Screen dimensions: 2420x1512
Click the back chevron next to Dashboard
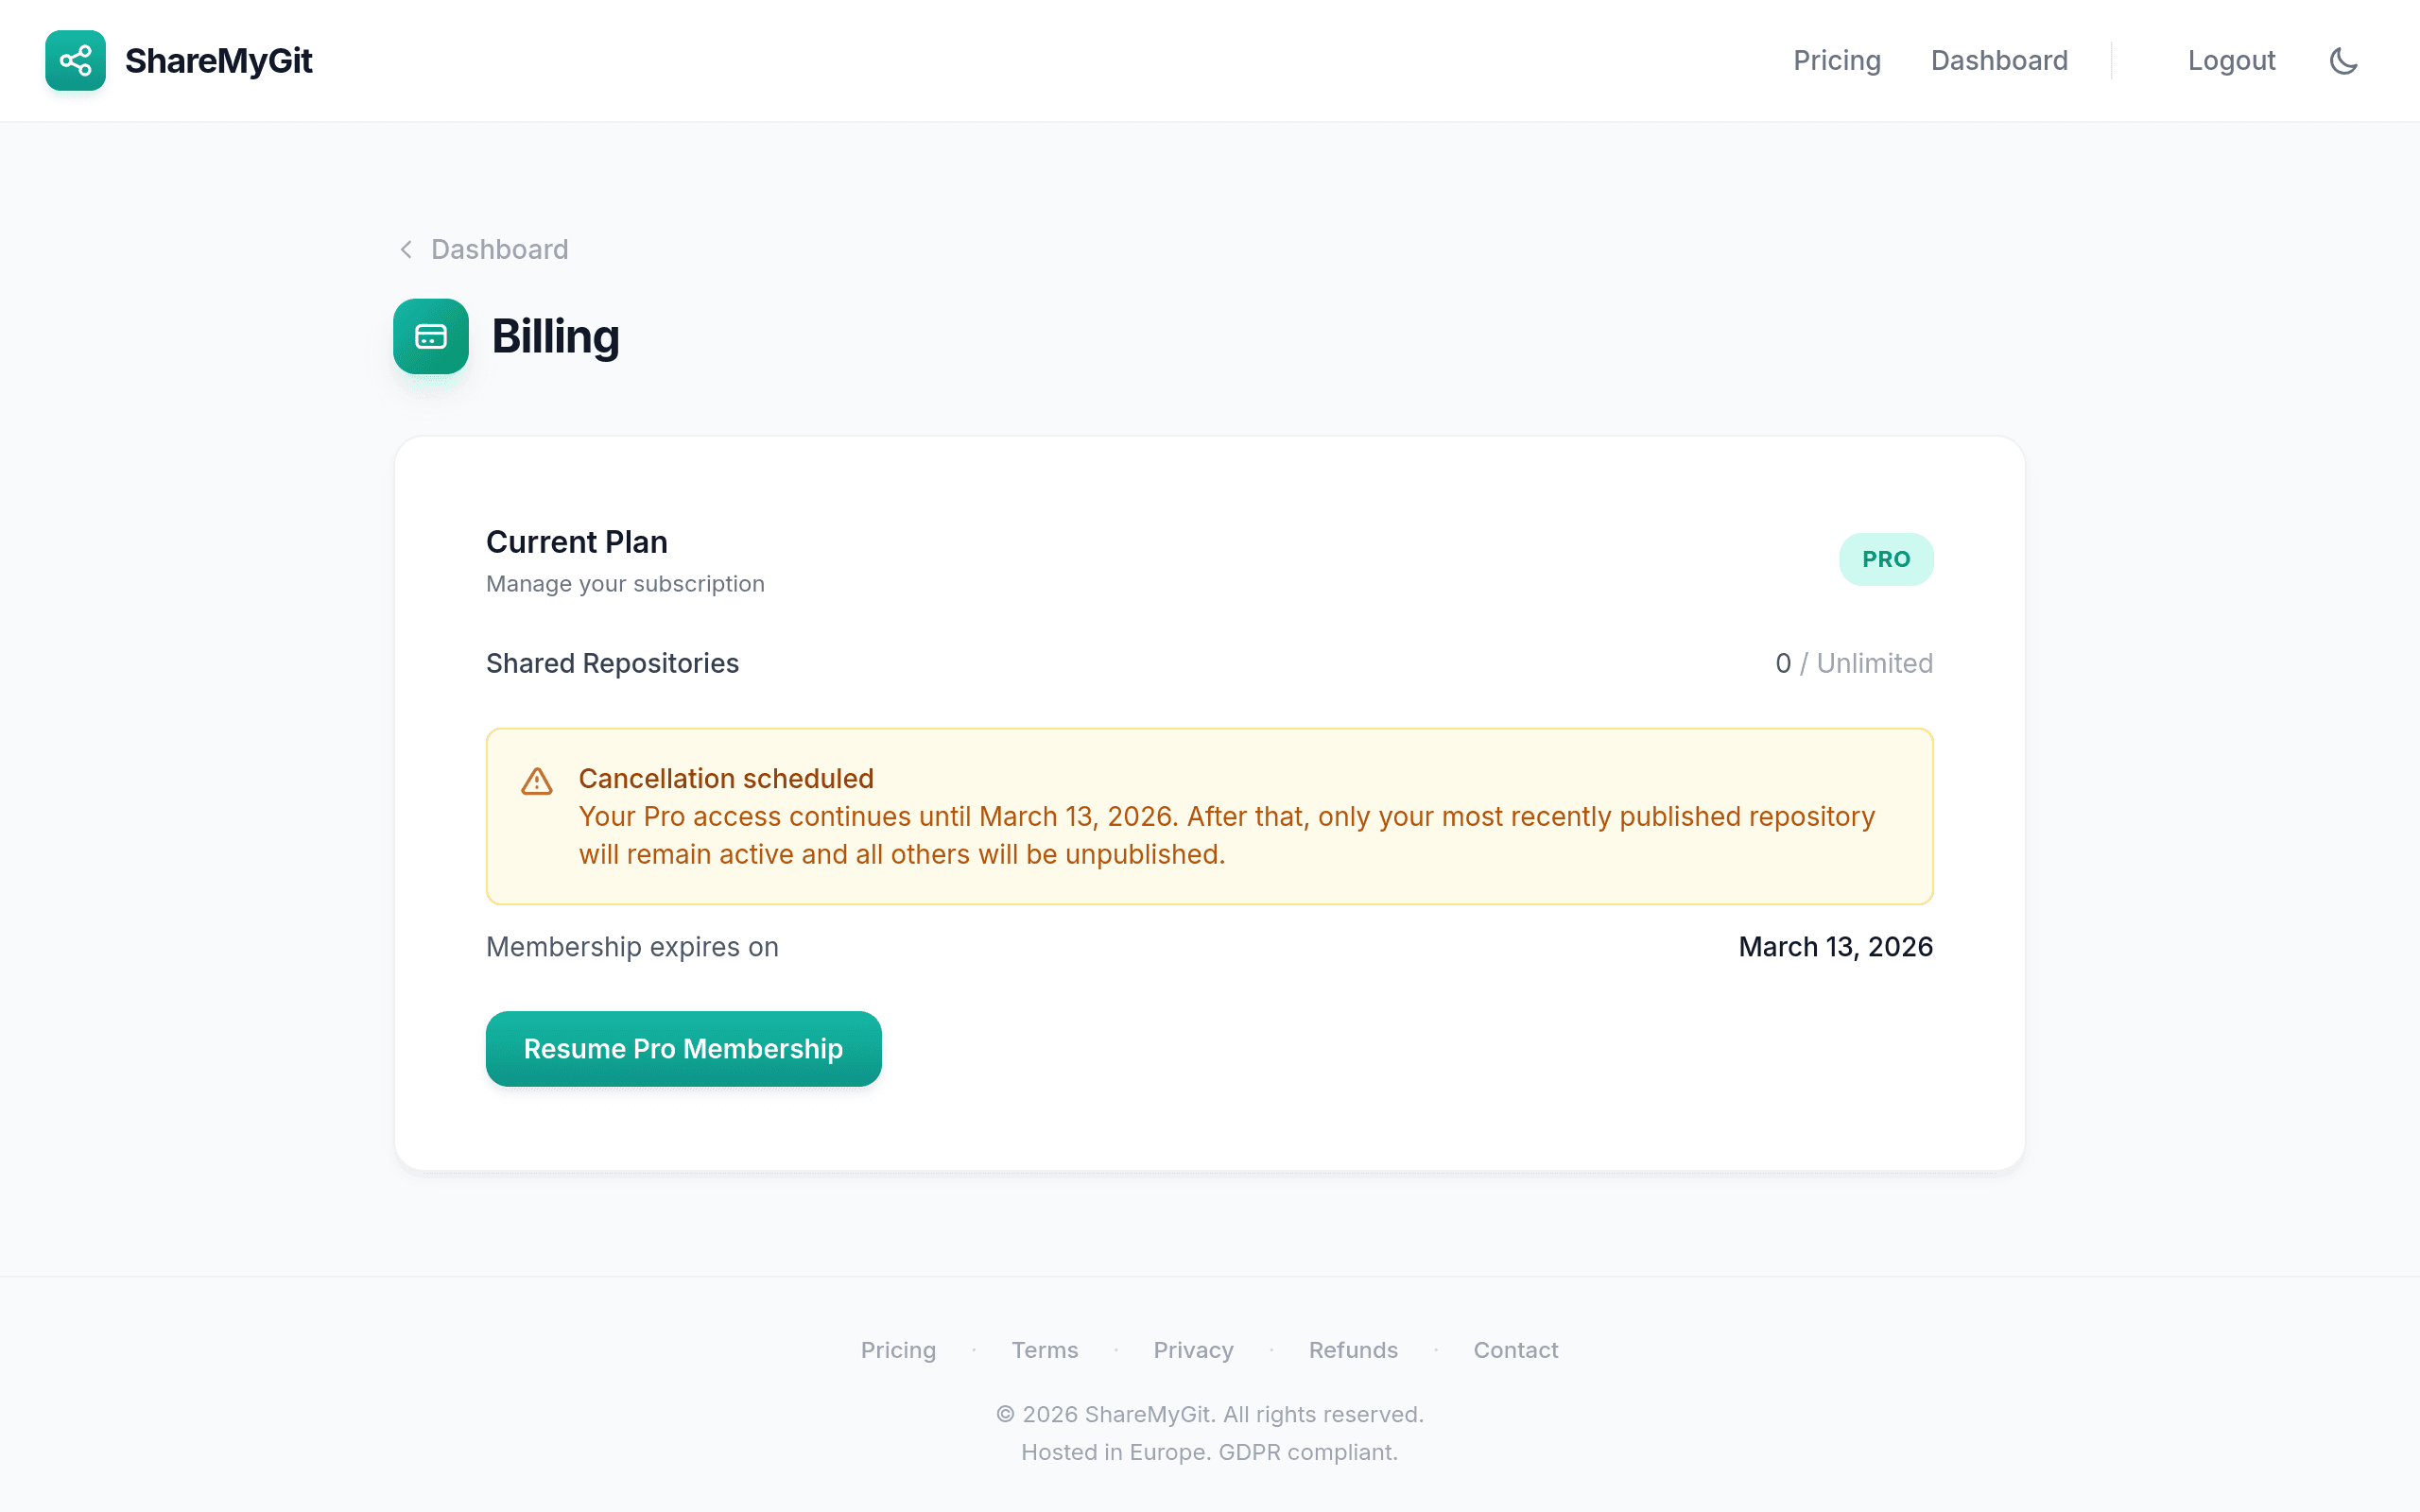click(406, 249)
